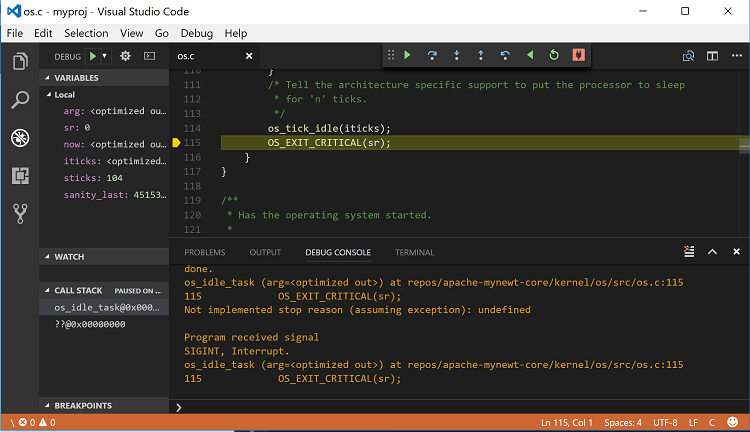Open the Source Control view
This screenshot has height=432, width=750.
(x=20, y=214)
